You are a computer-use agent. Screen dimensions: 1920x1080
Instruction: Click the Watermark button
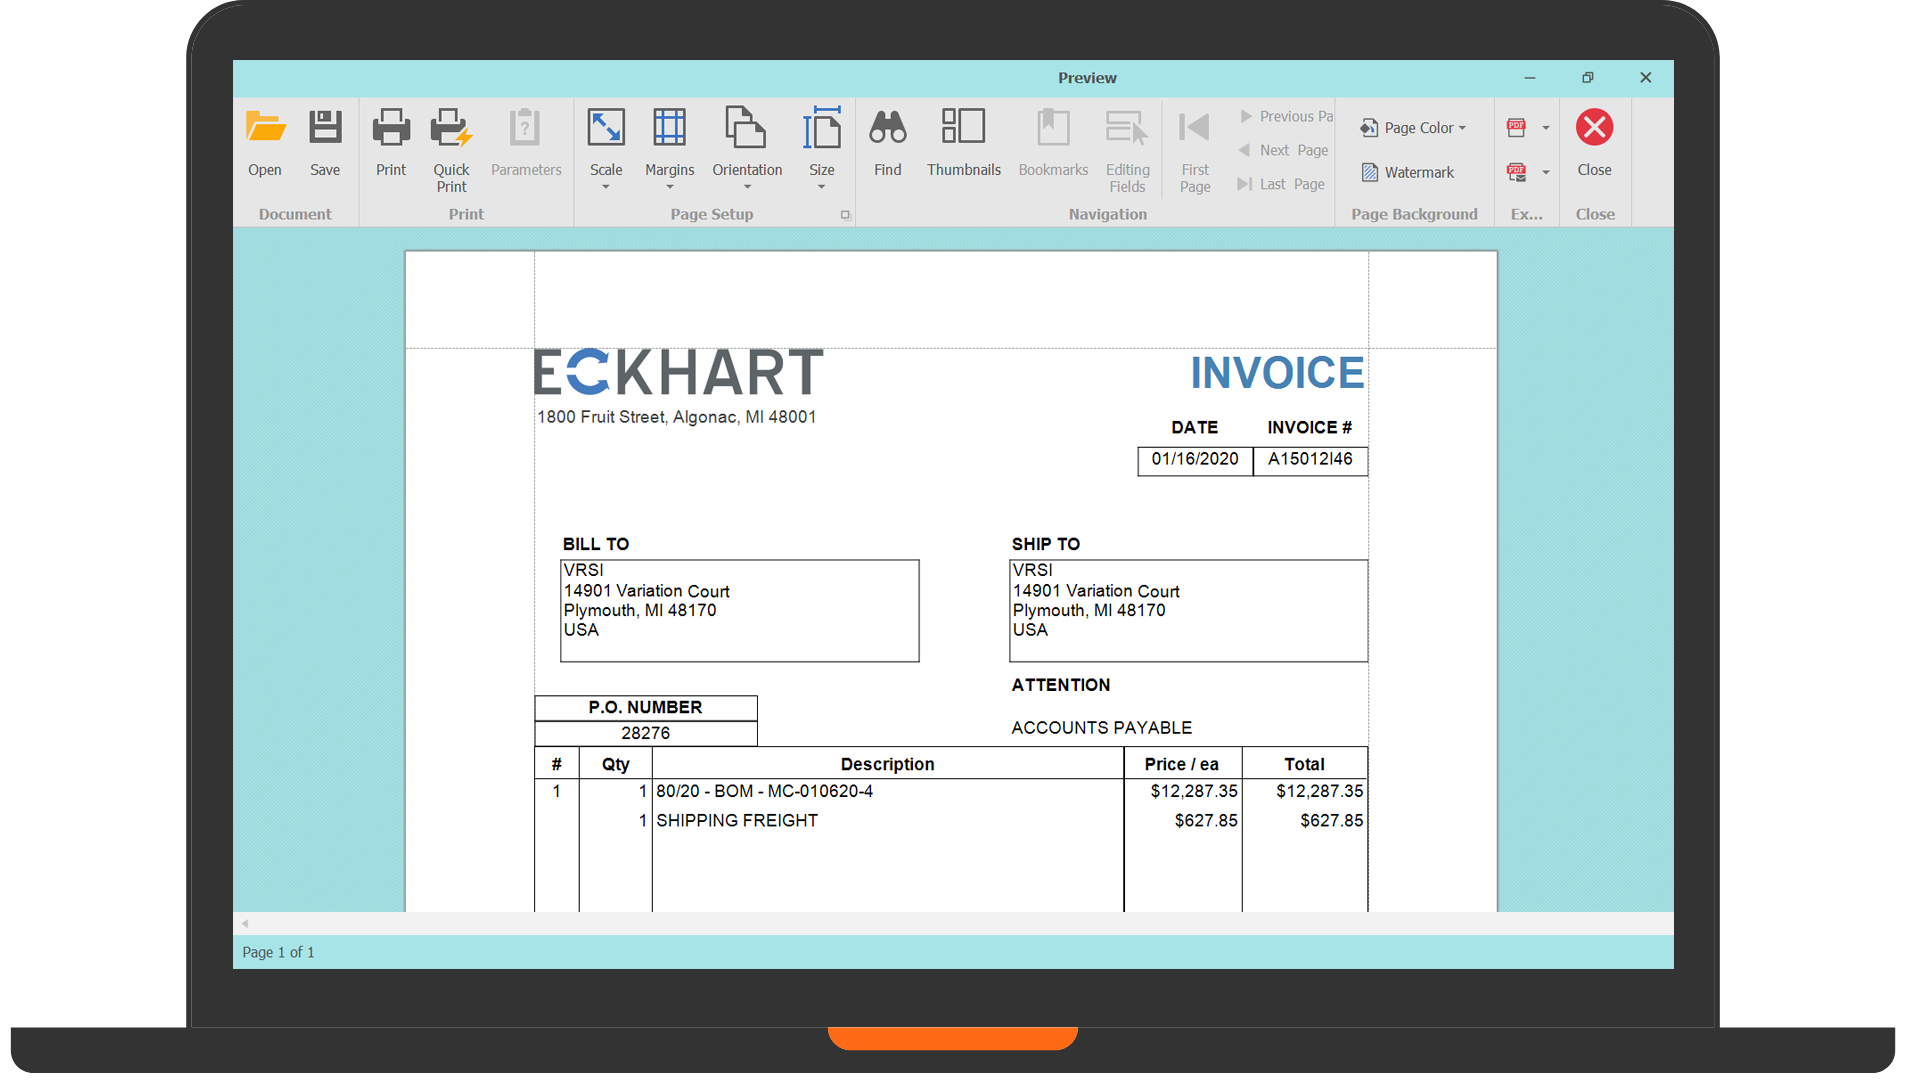[1408, 172]
